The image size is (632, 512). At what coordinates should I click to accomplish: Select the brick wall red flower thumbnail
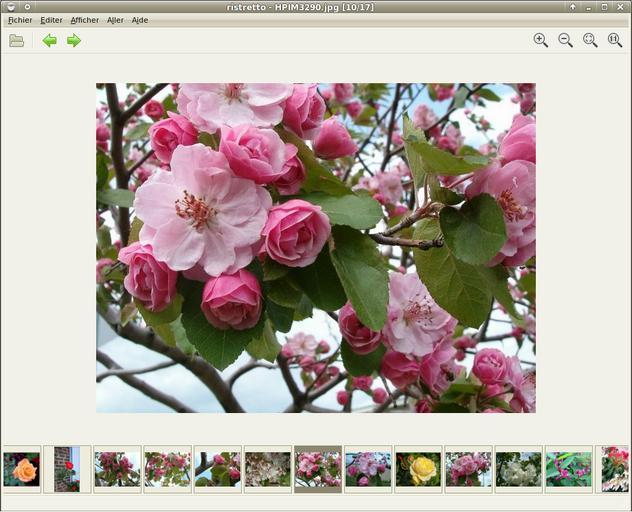click(x=67, y=469)
